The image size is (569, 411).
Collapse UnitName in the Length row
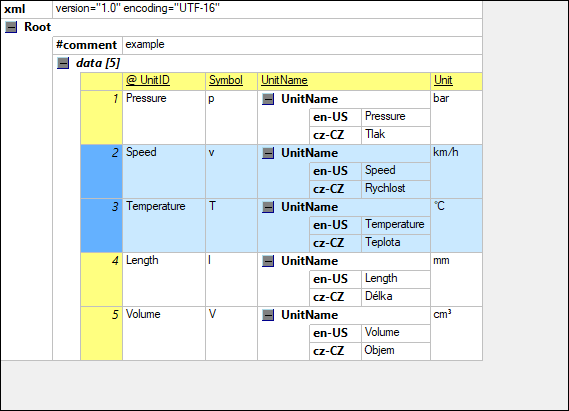pyautogui.click(x=268, y=261)
